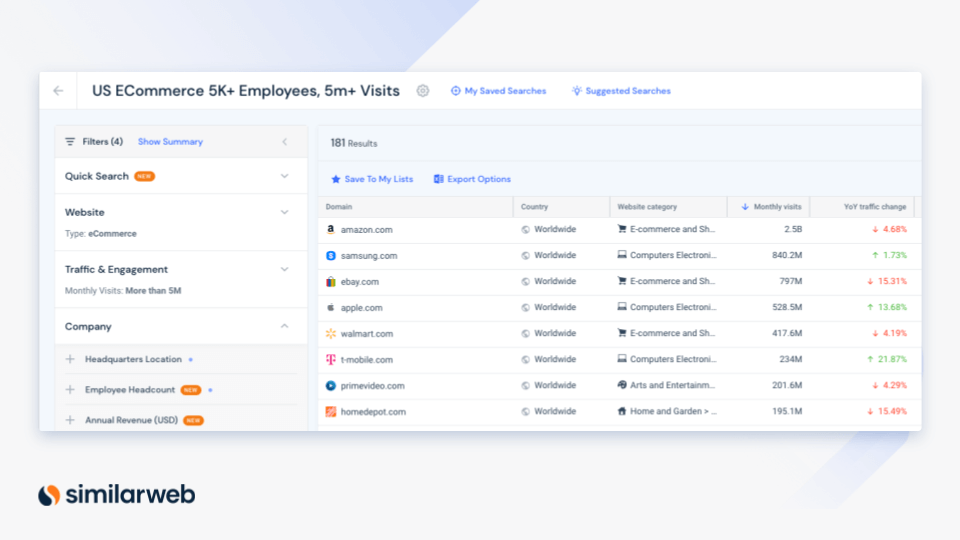Go back using the left arrow icon

pyautogui.click(x=58, y=91)
